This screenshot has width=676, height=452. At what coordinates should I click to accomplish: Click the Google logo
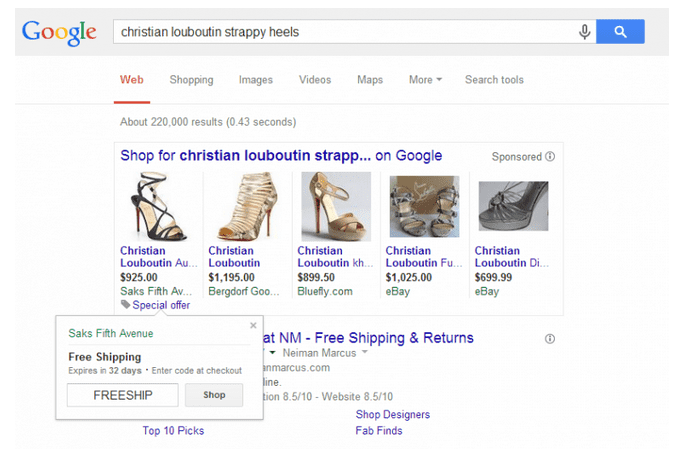(x=59, y=31)
